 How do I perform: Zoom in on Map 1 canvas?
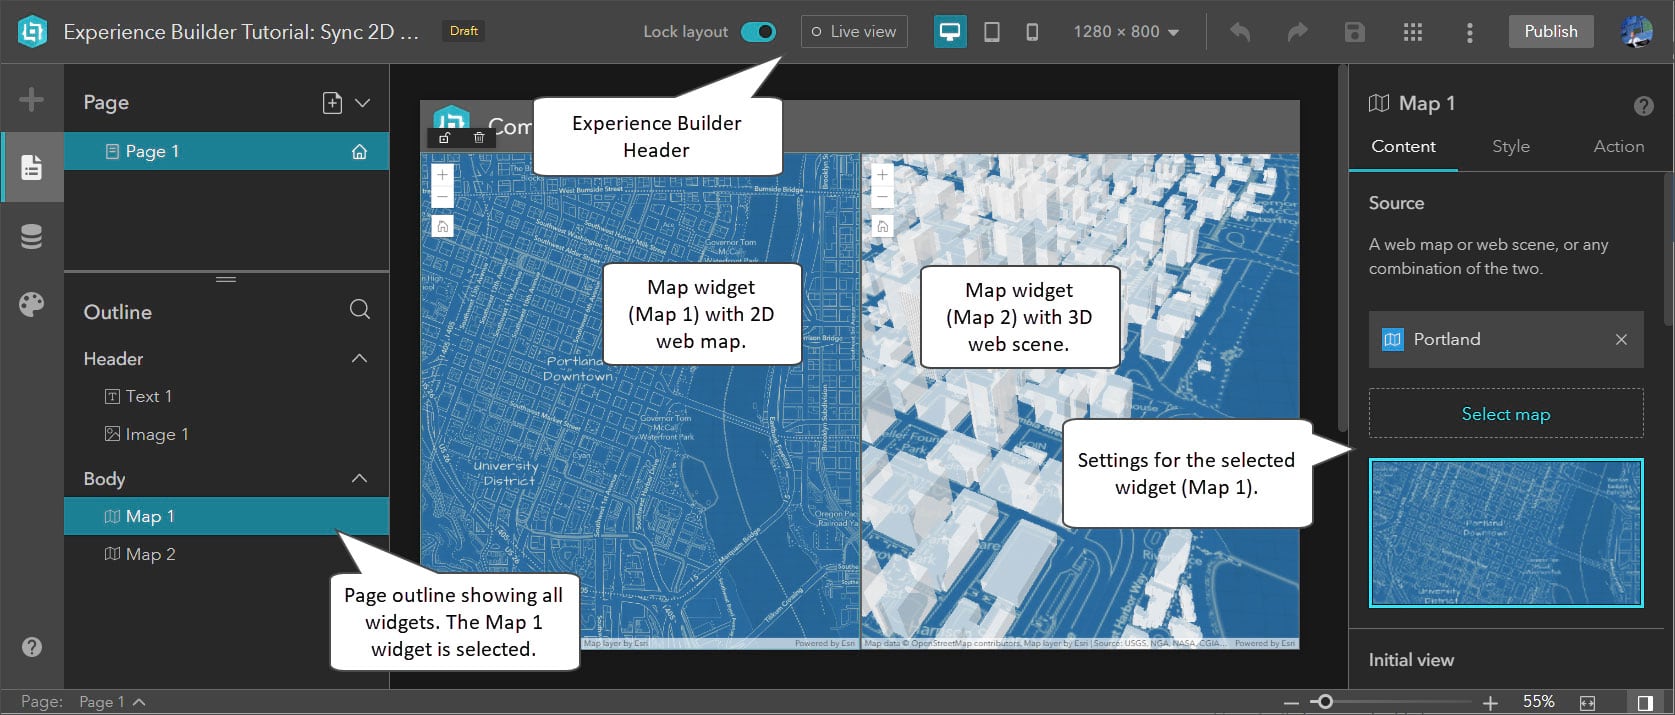[442, 174]
